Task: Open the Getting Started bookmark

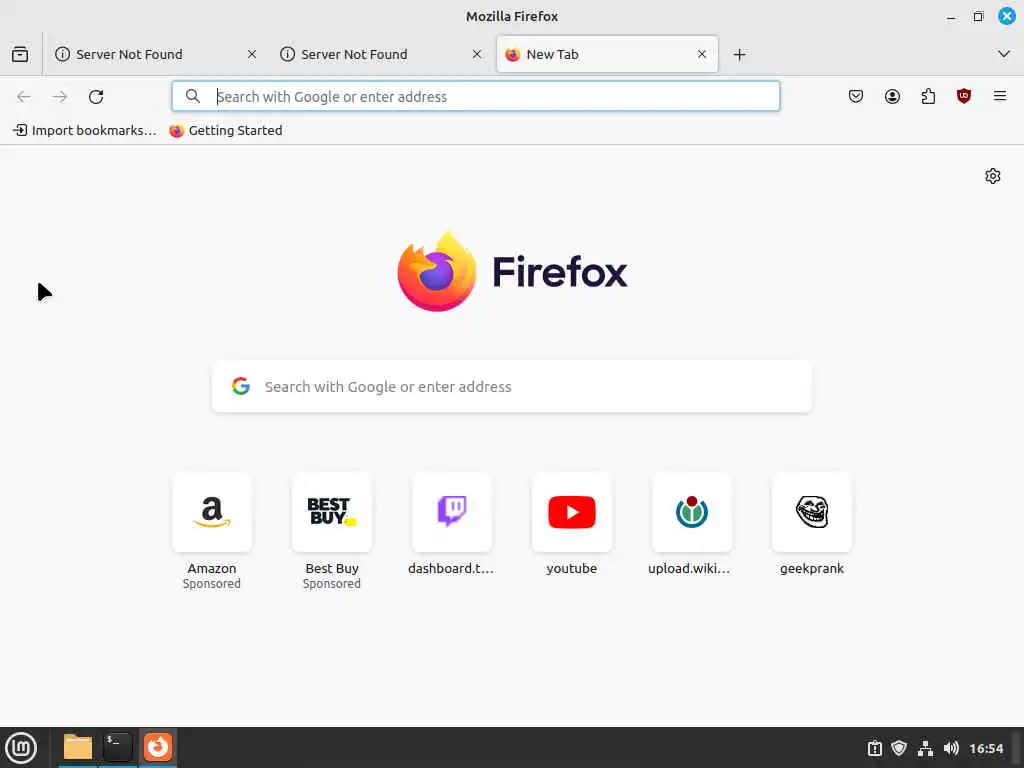Action: point(226,131)
